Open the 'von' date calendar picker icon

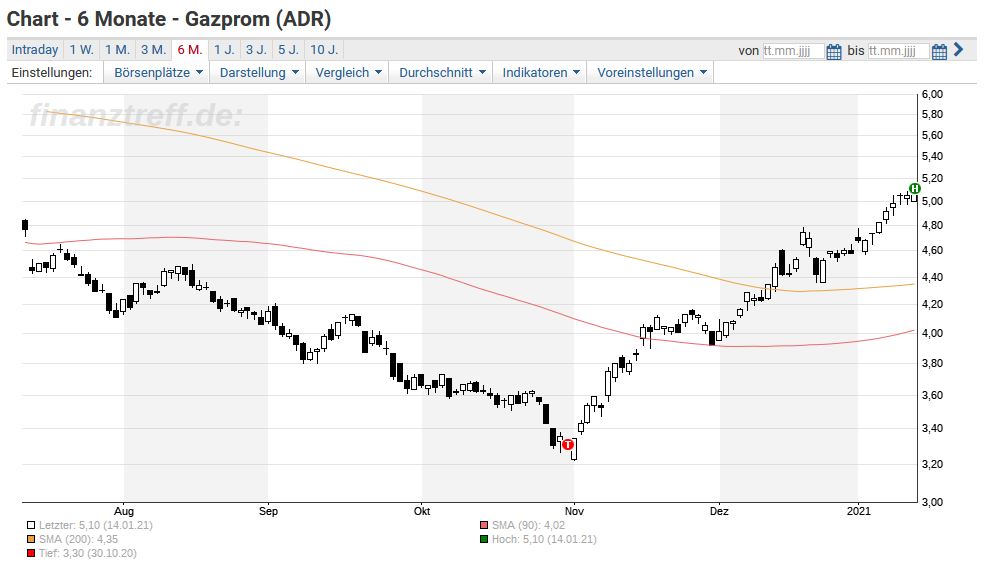[834, 51]
